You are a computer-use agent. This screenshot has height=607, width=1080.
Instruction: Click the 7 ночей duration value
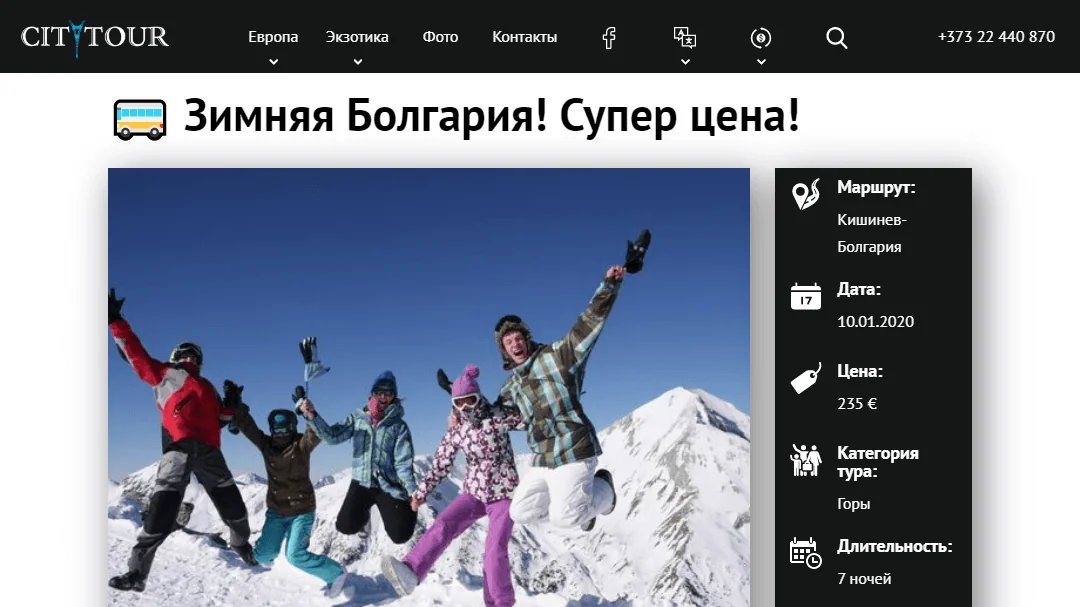pyautogui.click(x=864, y=579)
